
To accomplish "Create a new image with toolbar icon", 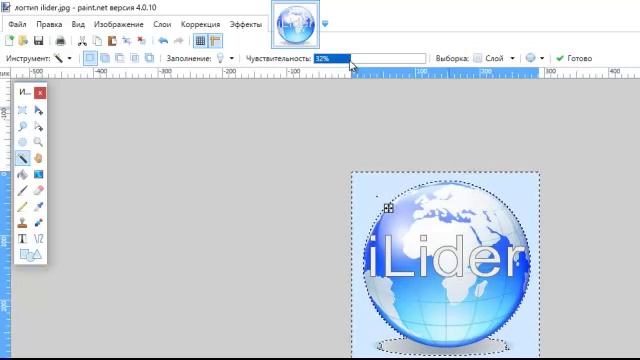I will tap(9, 40).
